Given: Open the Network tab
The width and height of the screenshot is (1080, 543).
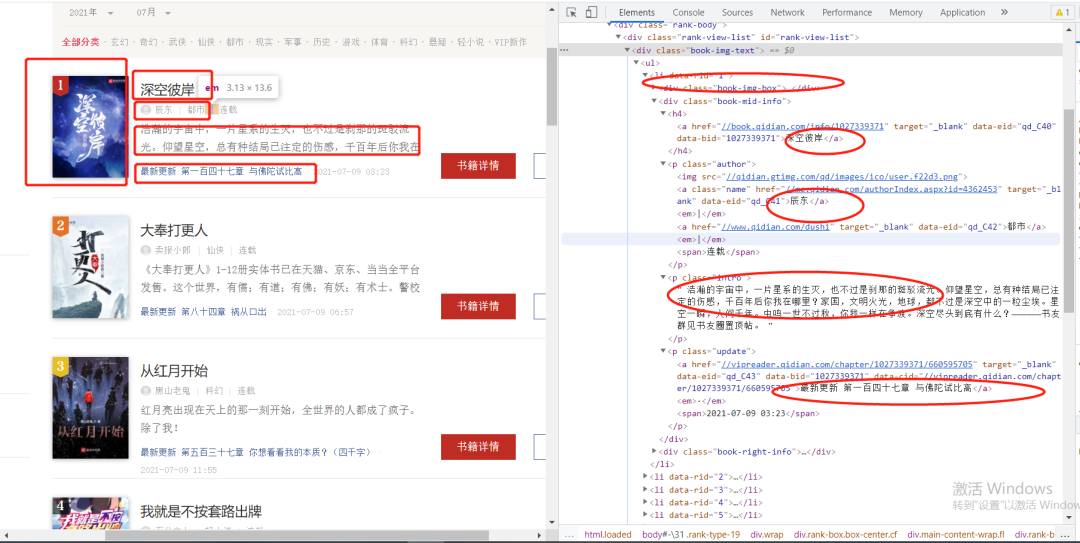Looking at the screenshot, I should point(787,12).
